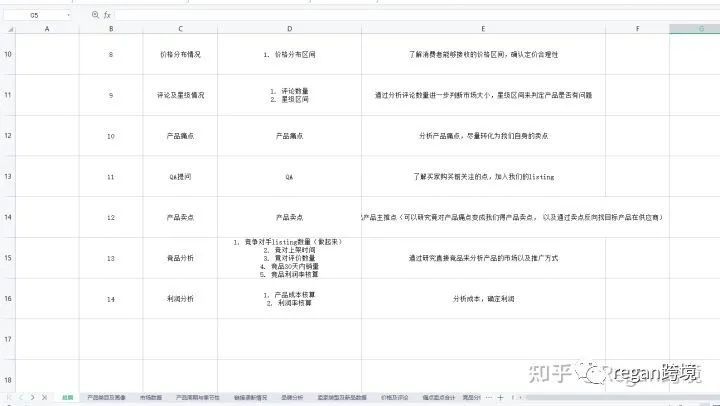The width and height of the screenshot is (720, 406).
Task: Select the highlighted column G header
Action: point(695,29)
